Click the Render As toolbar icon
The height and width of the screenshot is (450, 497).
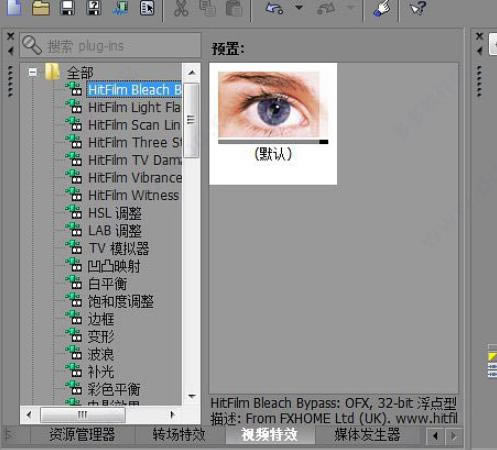120,7
